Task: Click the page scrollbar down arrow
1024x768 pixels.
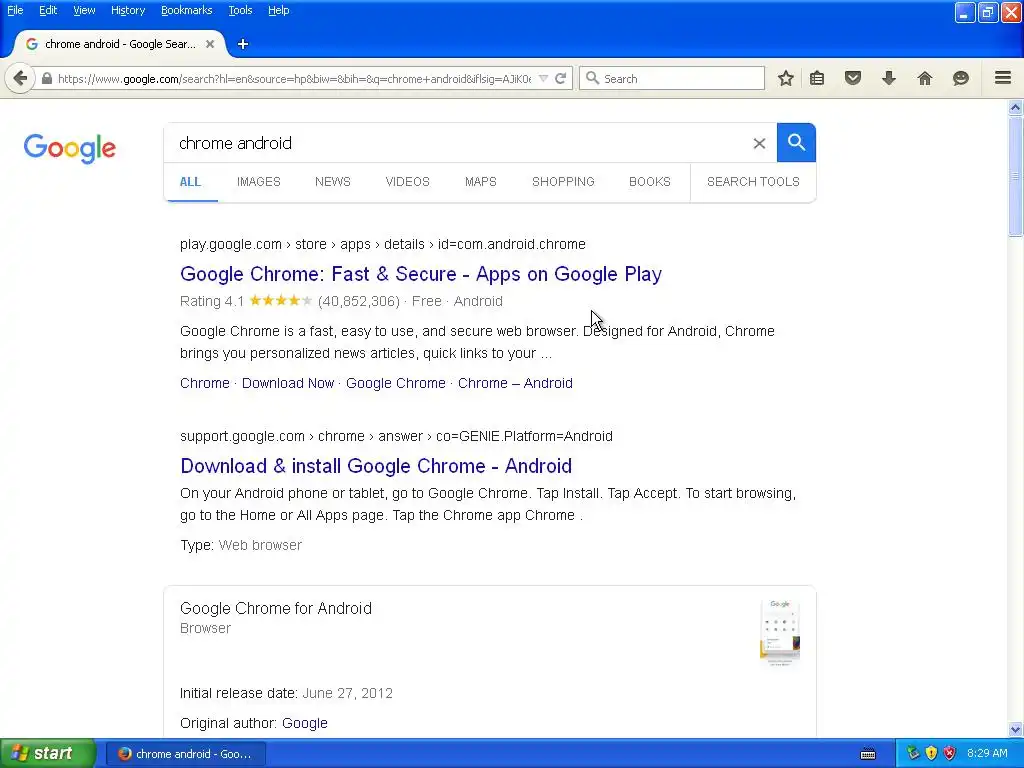Action: pos(1016,729)
